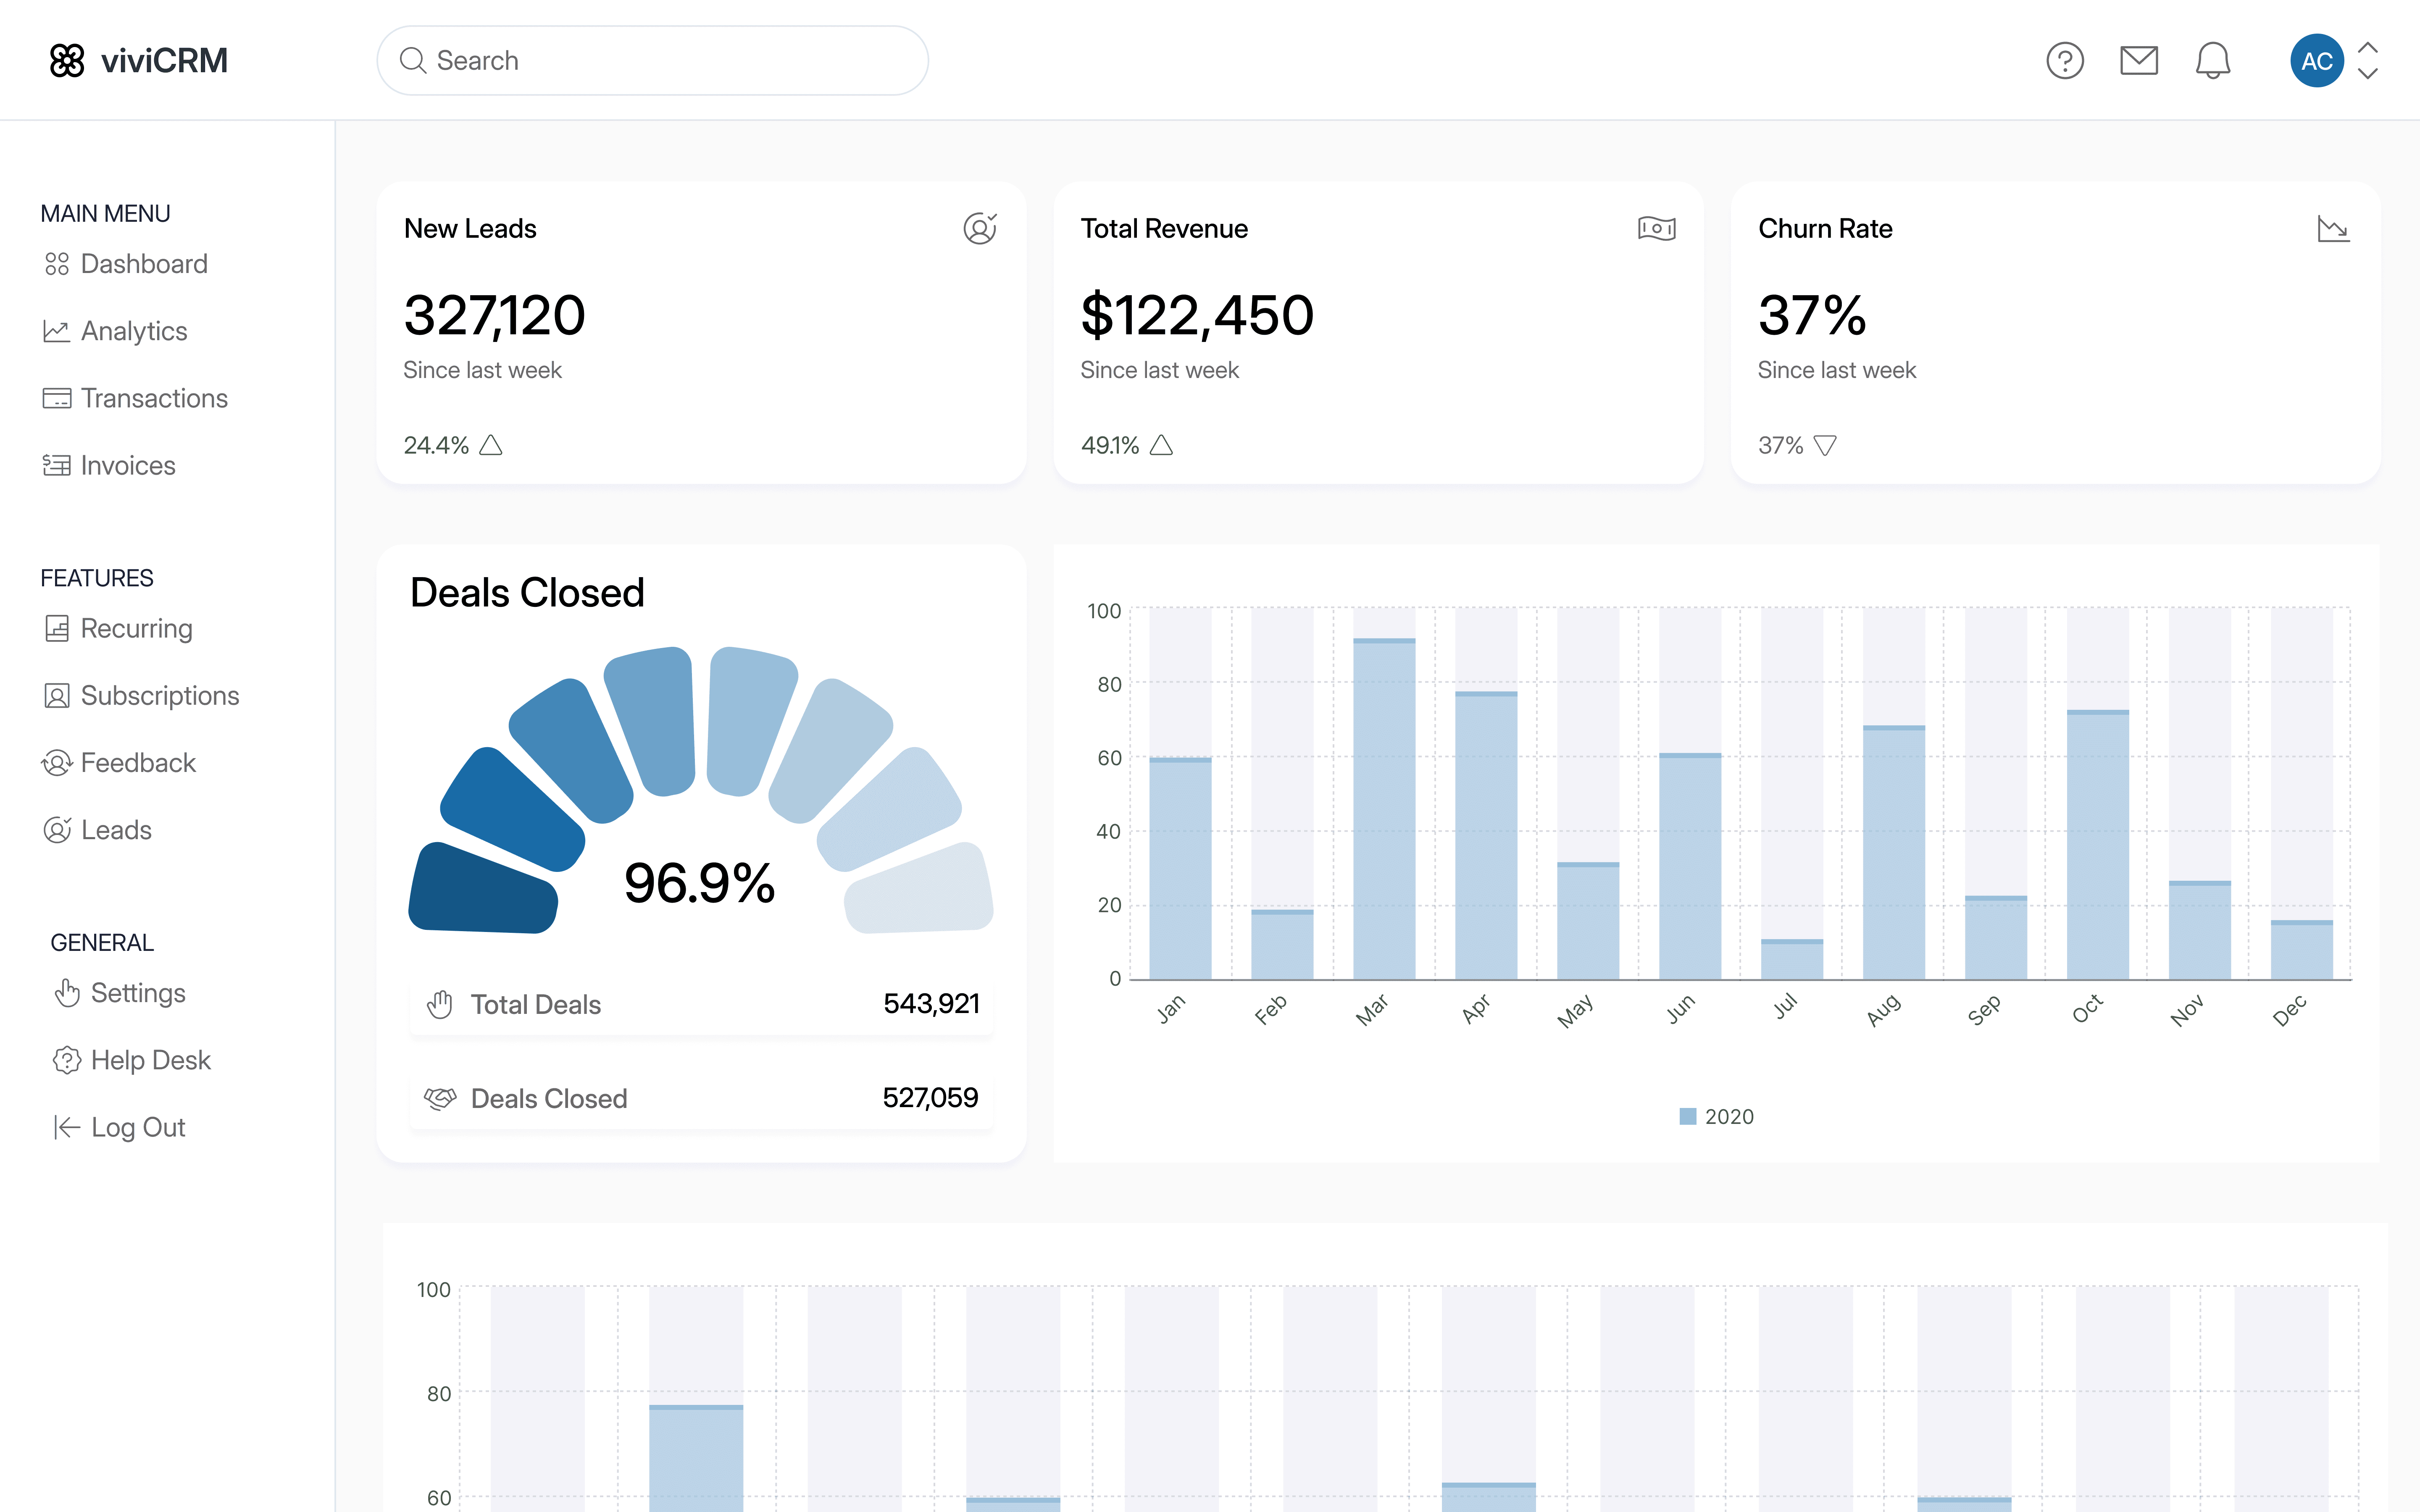
Task: Click the Analytics chart icon
Action: tap(57, 331)
